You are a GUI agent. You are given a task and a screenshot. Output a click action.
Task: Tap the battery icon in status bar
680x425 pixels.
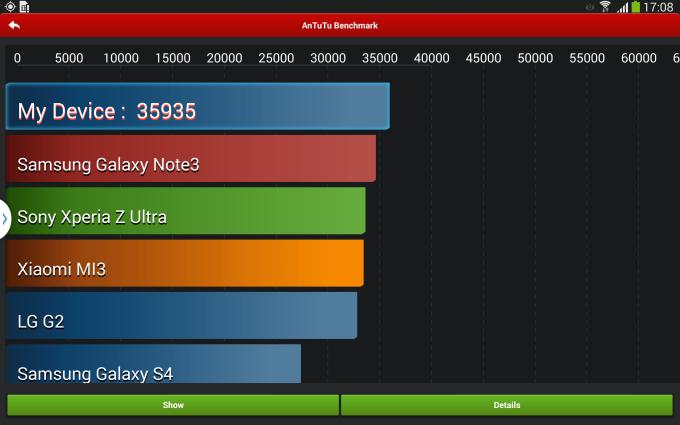tap(636, 7)
